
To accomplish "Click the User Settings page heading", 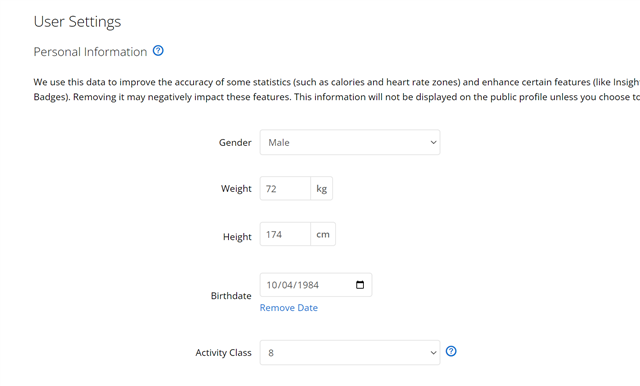I will [x=77, y=22].
